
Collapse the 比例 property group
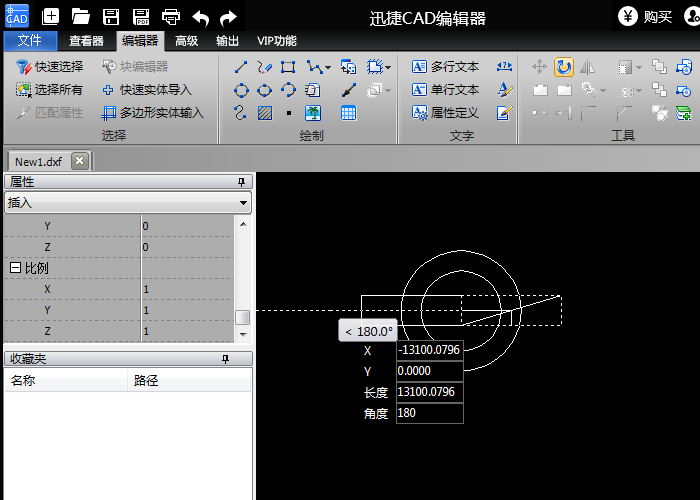point(15,268)
